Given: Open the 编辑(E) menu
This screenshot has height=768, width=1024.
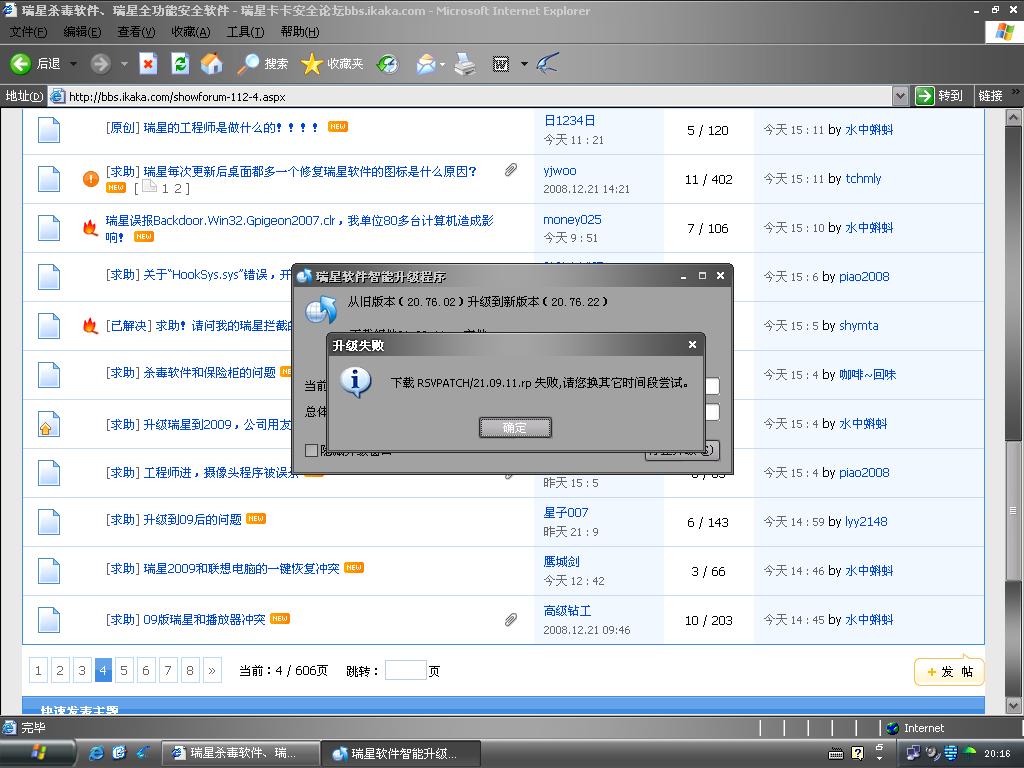Looking at the screenshot, I should [x=82, y=31].
